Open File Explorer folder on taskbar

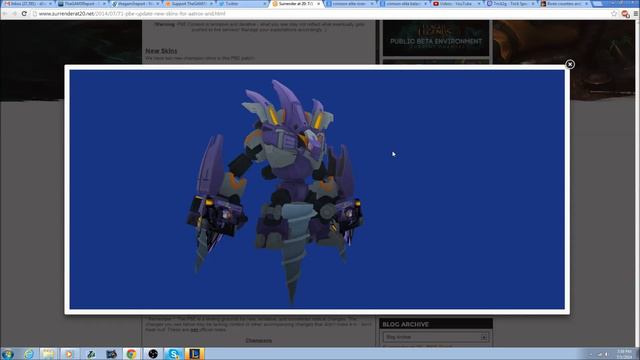pos(49,354)
